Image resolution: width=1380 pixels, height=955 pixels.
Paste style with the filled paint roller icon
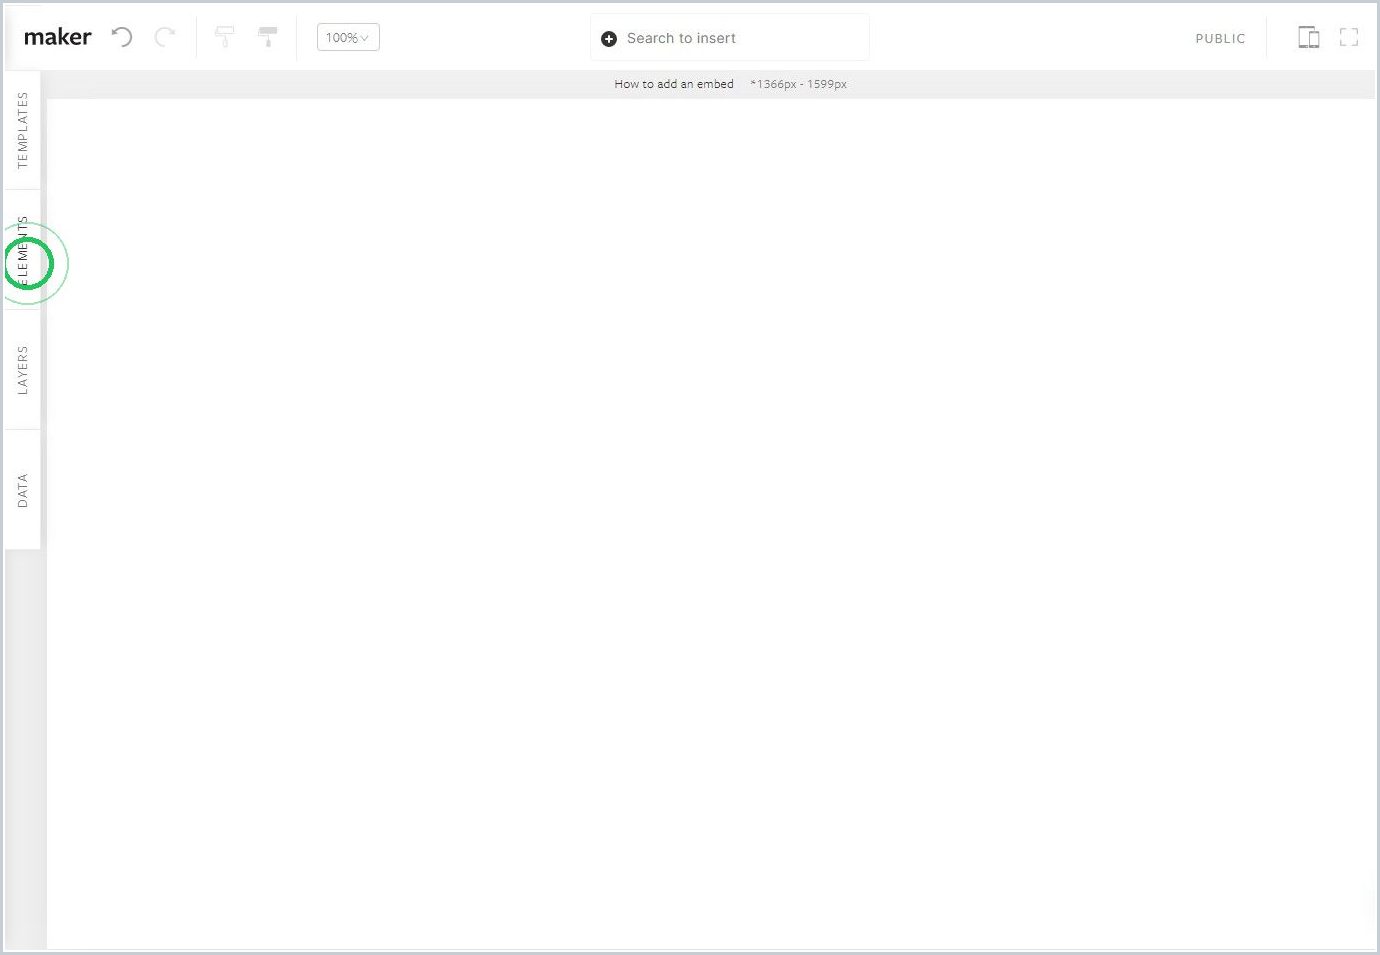tap(268, 38)
